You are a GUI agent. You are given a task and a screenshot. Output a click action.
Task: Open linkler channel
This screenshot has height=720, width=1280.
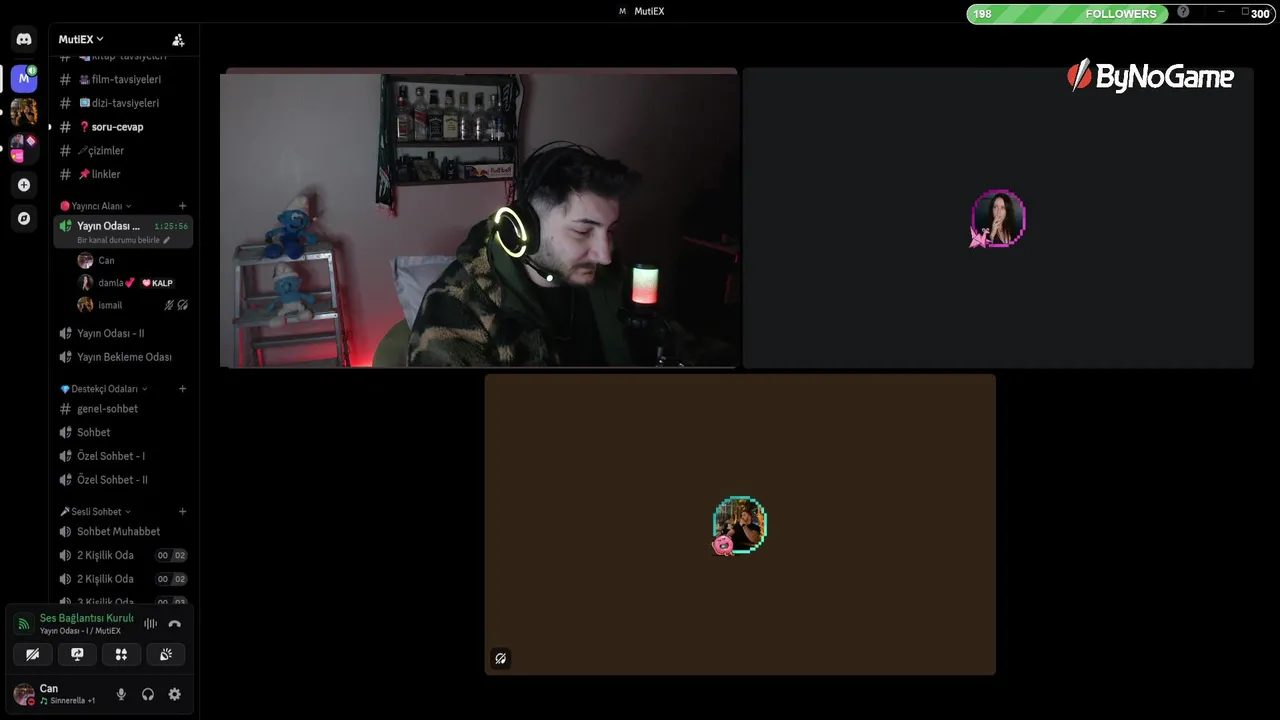(122, 174)
